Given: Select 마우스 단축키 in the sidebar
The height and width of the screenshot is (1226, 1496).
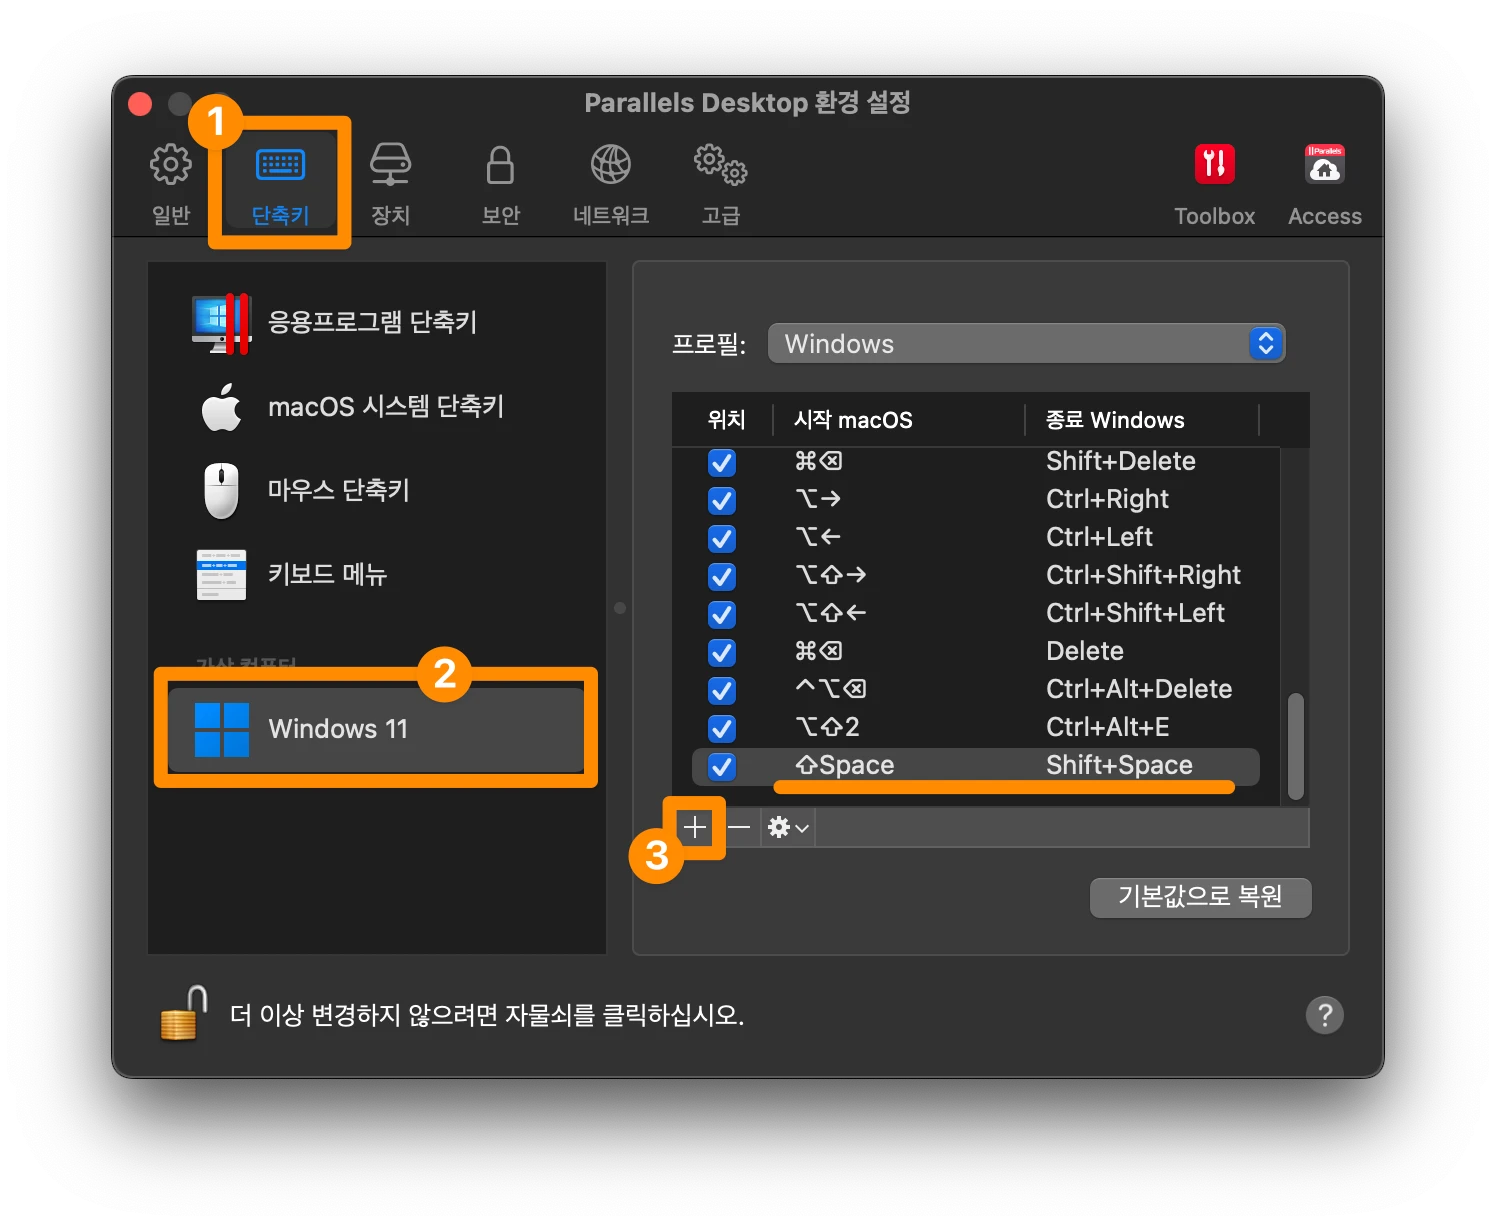Looking at the screenshot, I should (376, 490).
